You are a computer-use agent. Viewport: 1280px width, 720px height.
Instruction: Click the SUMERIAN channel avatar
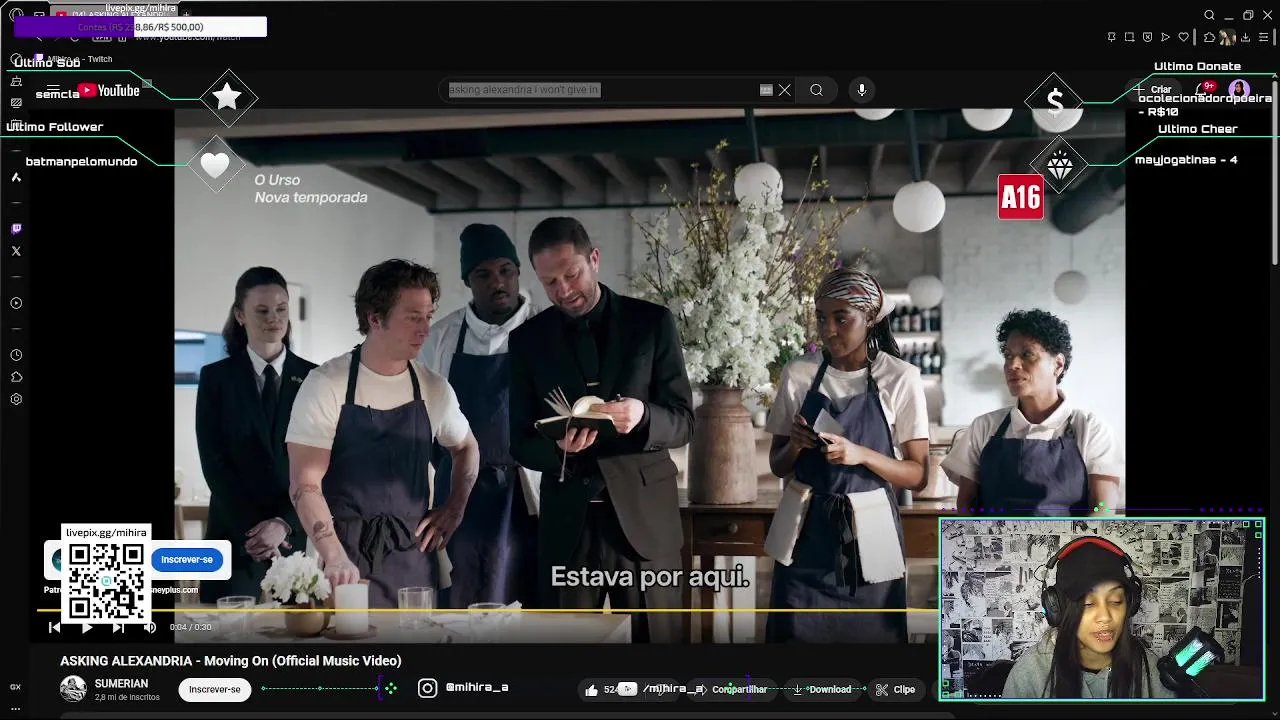73,688
